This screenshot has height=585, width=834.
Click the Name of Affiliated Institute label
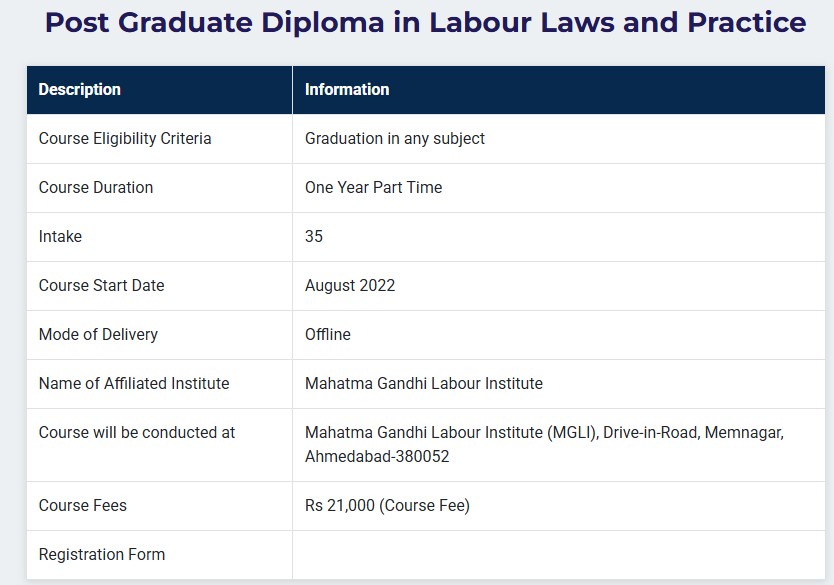tap(134, 383)
